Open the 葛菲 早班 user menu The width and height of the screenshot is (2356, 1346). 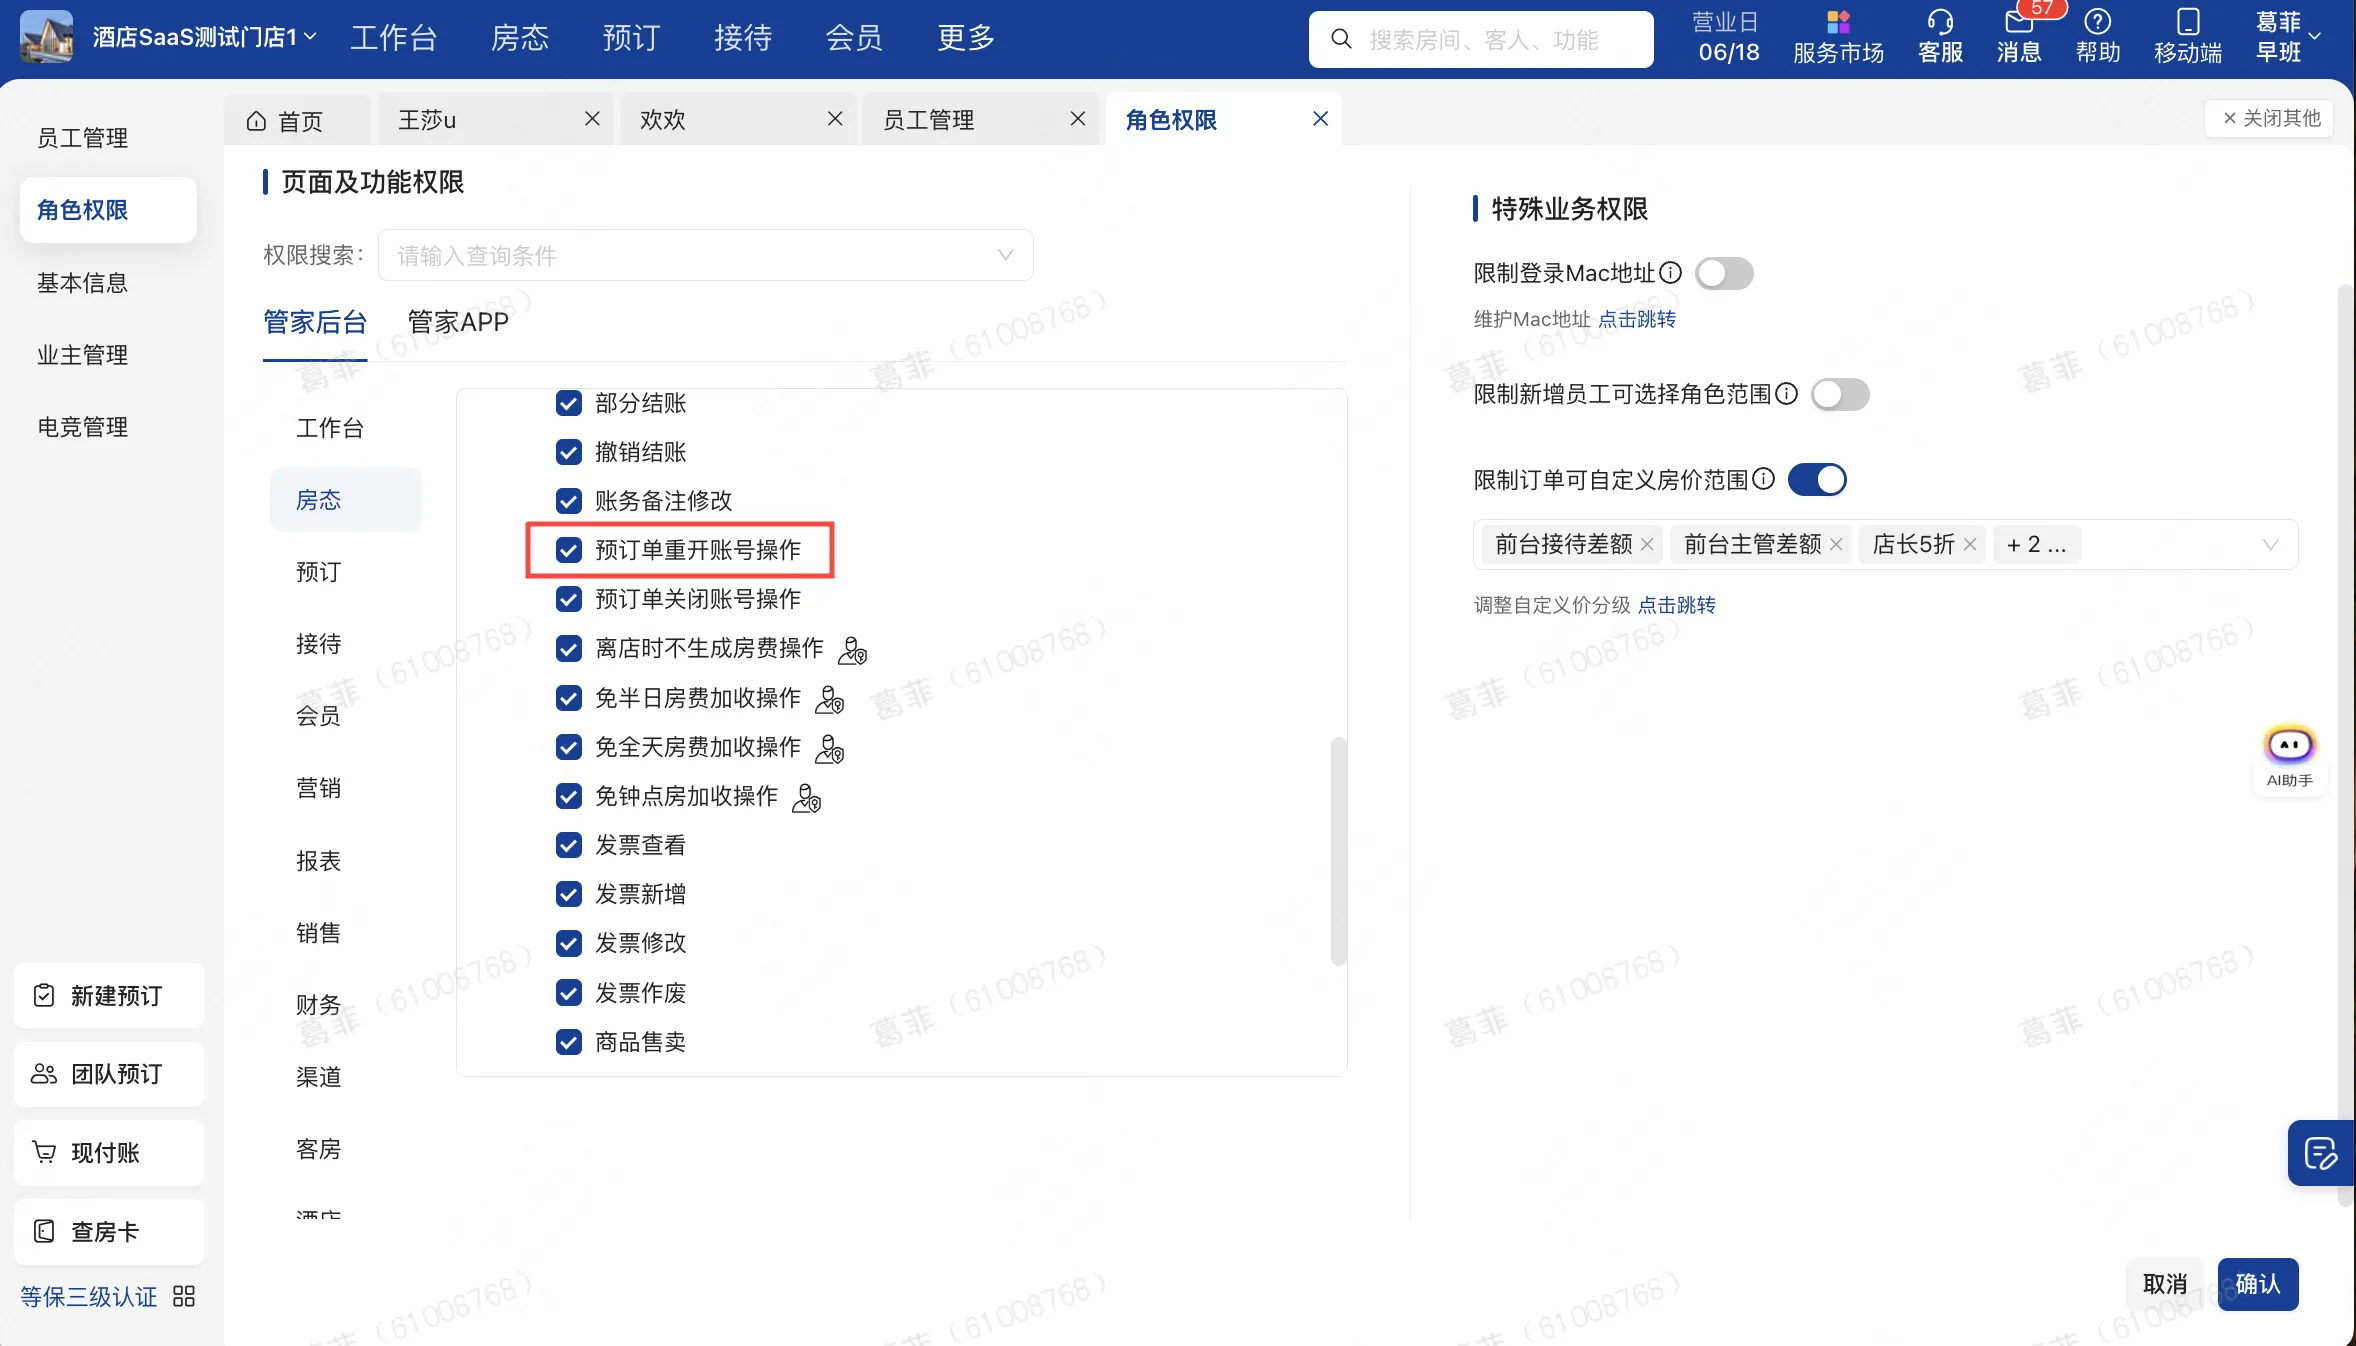click(2288, 37)
